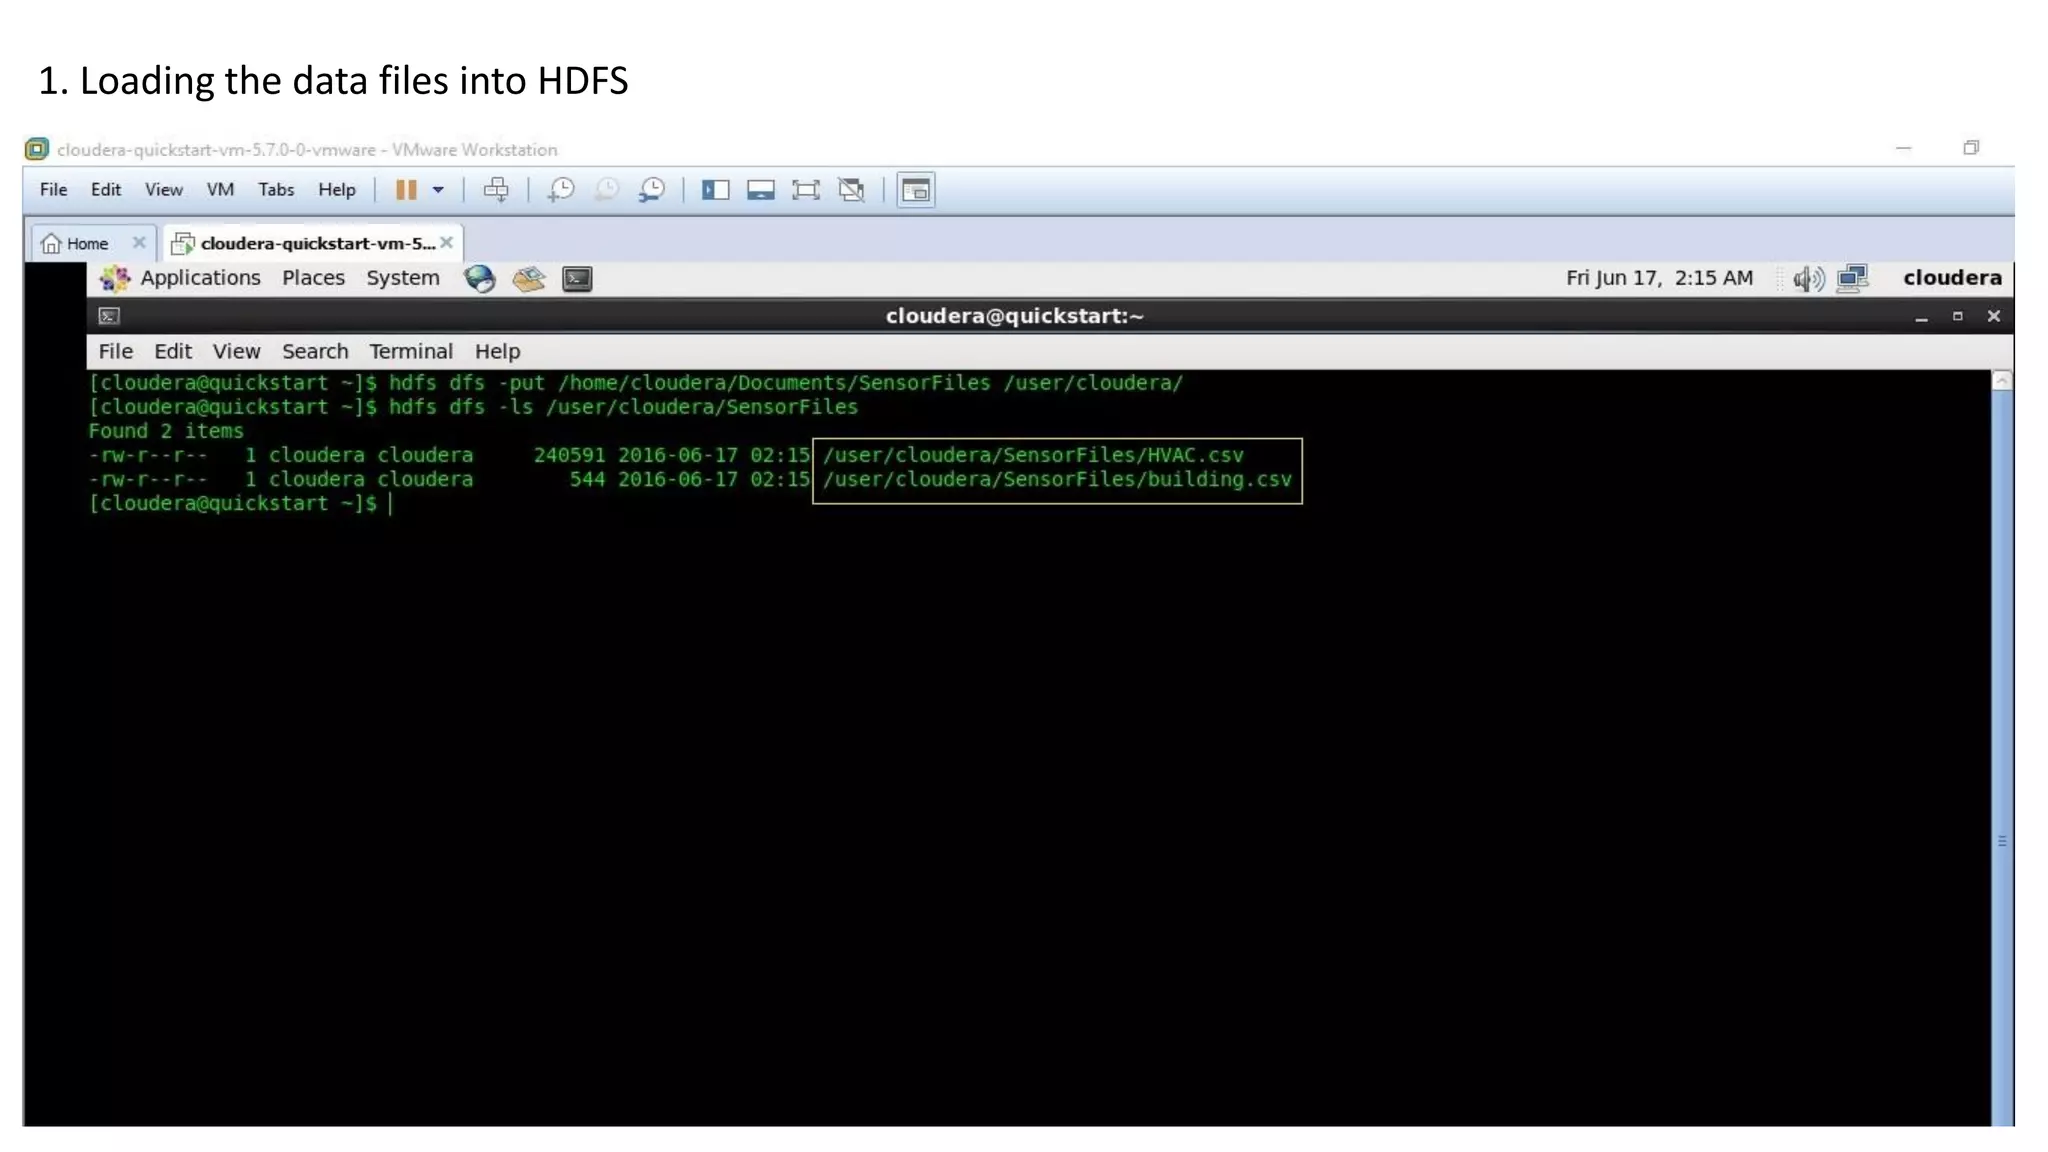Toggle the console view icon
Viewport: 2048px width, 1152px height.
(916, 190)
